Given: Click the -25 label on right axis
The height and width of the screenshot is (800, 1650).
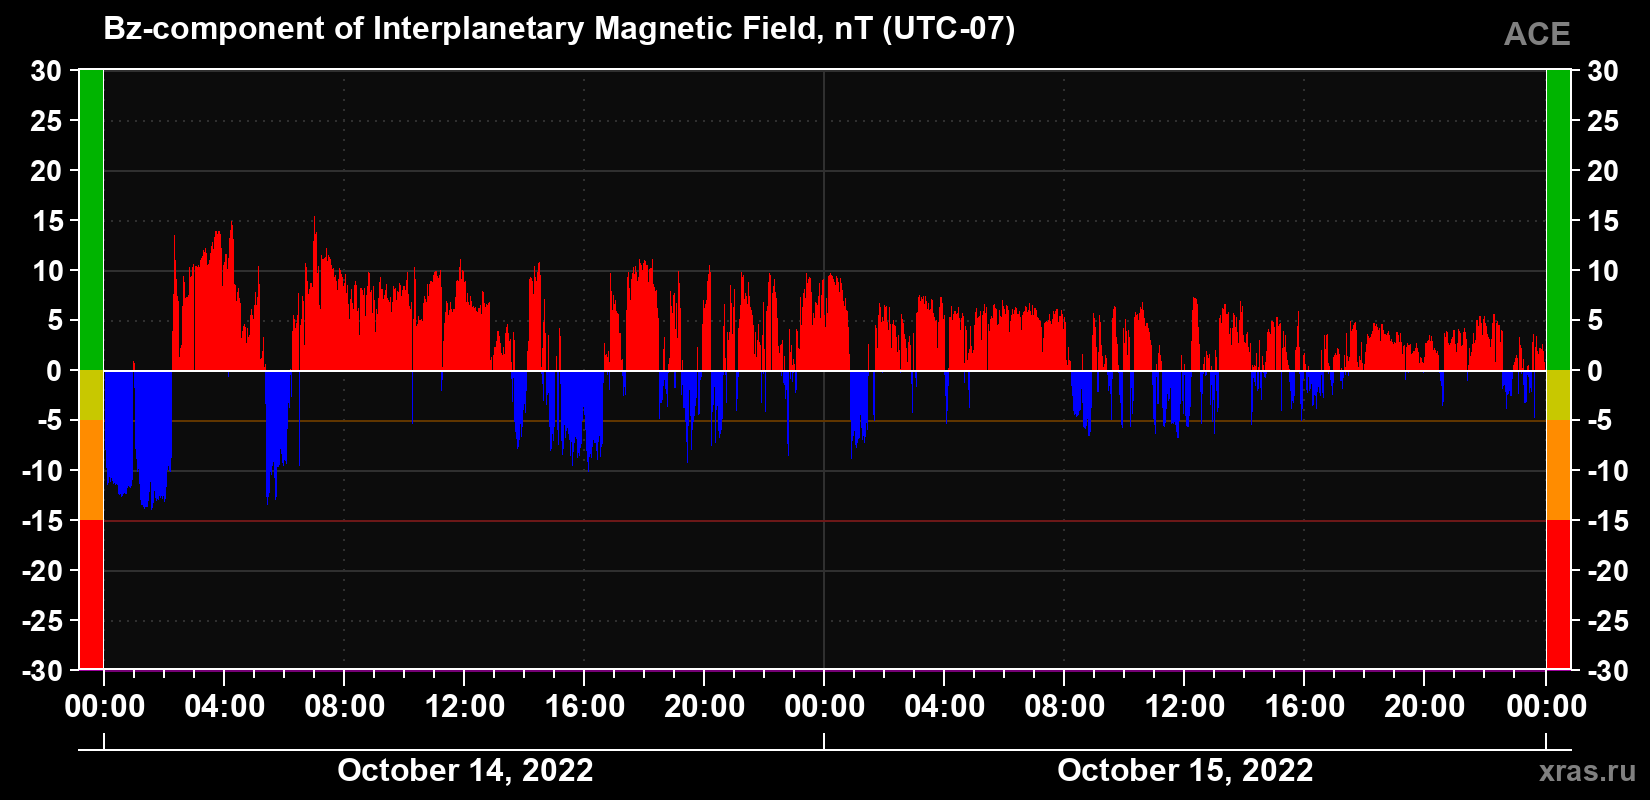Looking at the screenshot, I should 1608,621.
